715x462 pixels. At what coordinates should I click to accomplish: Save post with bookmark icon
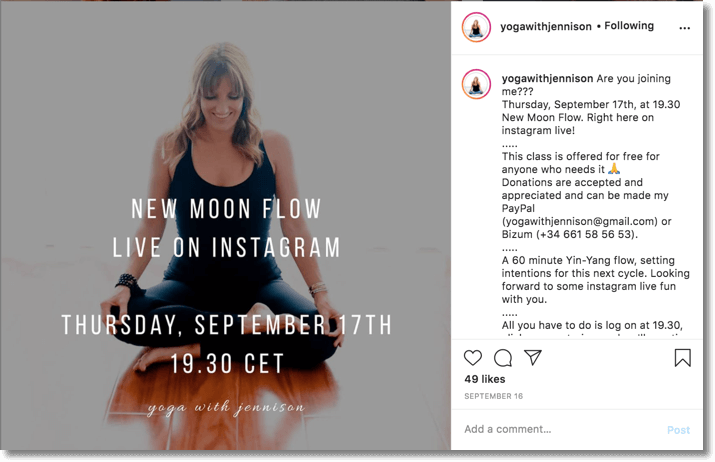coord(682,358)
